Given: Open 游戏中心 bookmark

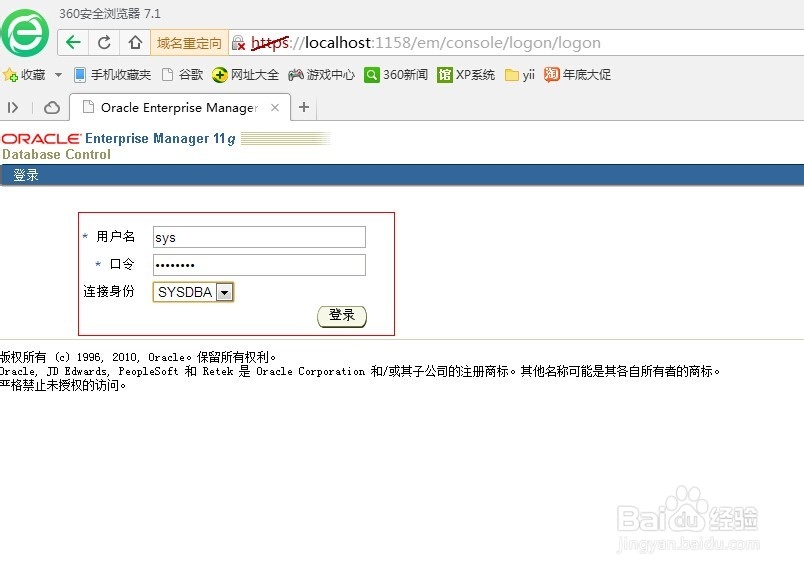Looking at the screenshot, I should [x=321, y=75].
